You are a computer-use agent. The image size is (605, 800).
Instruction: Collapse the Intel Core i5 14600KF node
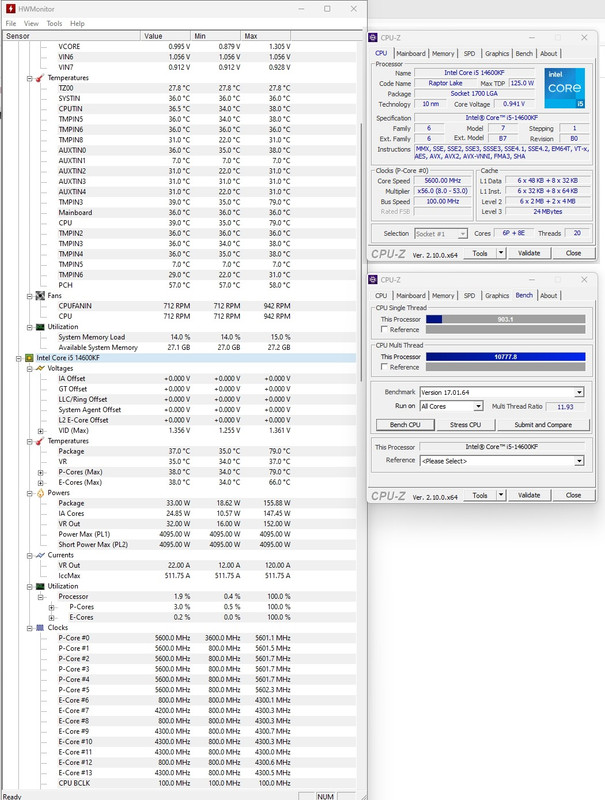[19, 359]
